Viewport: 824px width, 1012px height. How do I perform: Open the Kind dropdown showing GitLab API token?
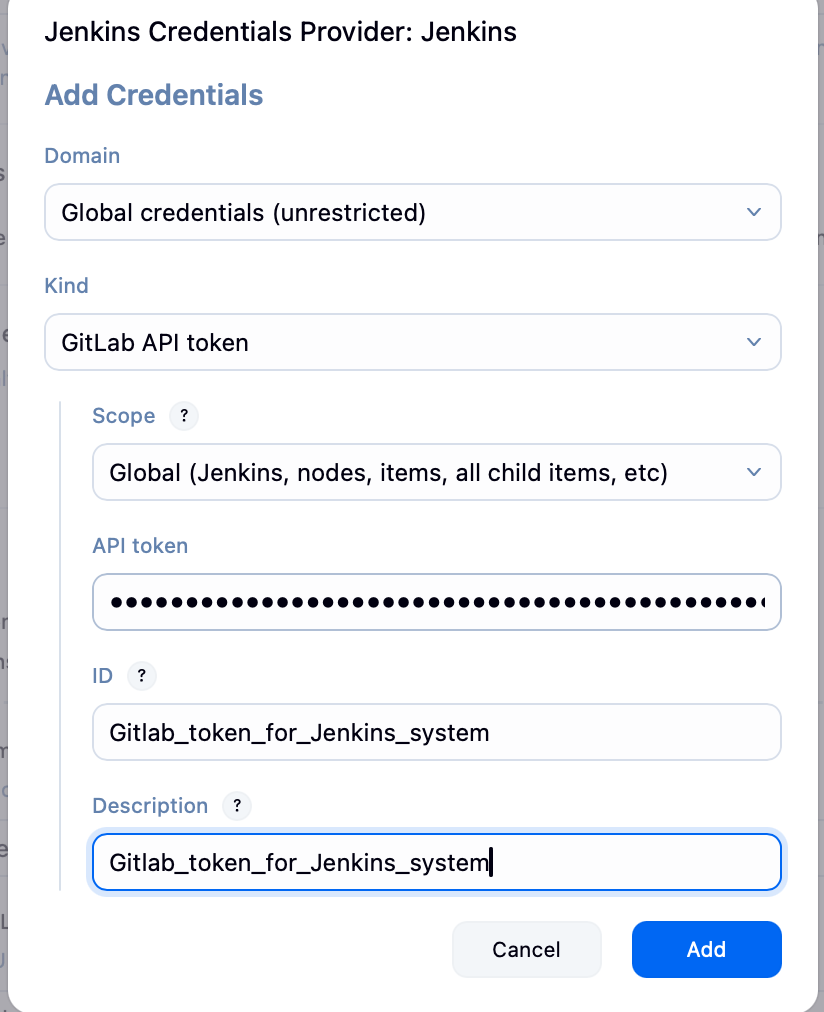pos(412,342)
